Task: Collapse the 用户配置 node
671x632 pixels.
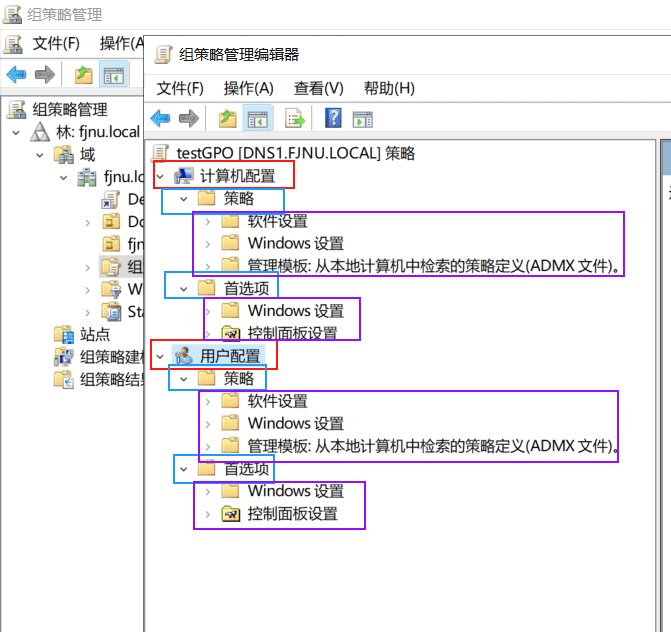Action: (160, 356)
